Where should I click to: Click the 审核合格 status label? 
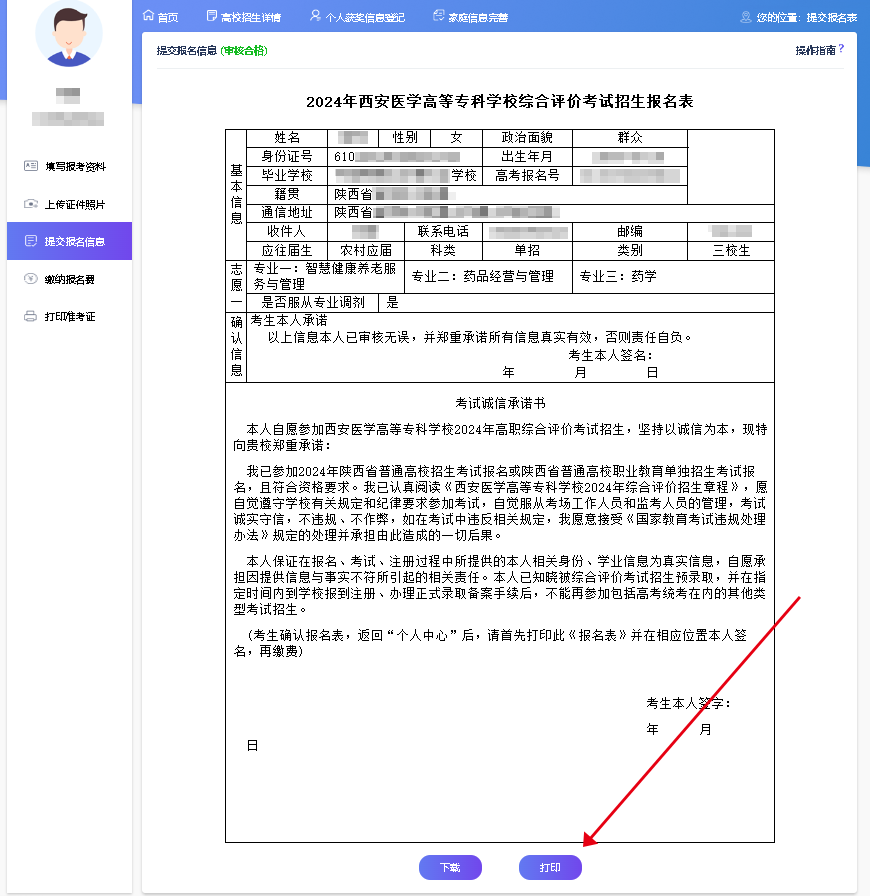[x=245, y=50]
